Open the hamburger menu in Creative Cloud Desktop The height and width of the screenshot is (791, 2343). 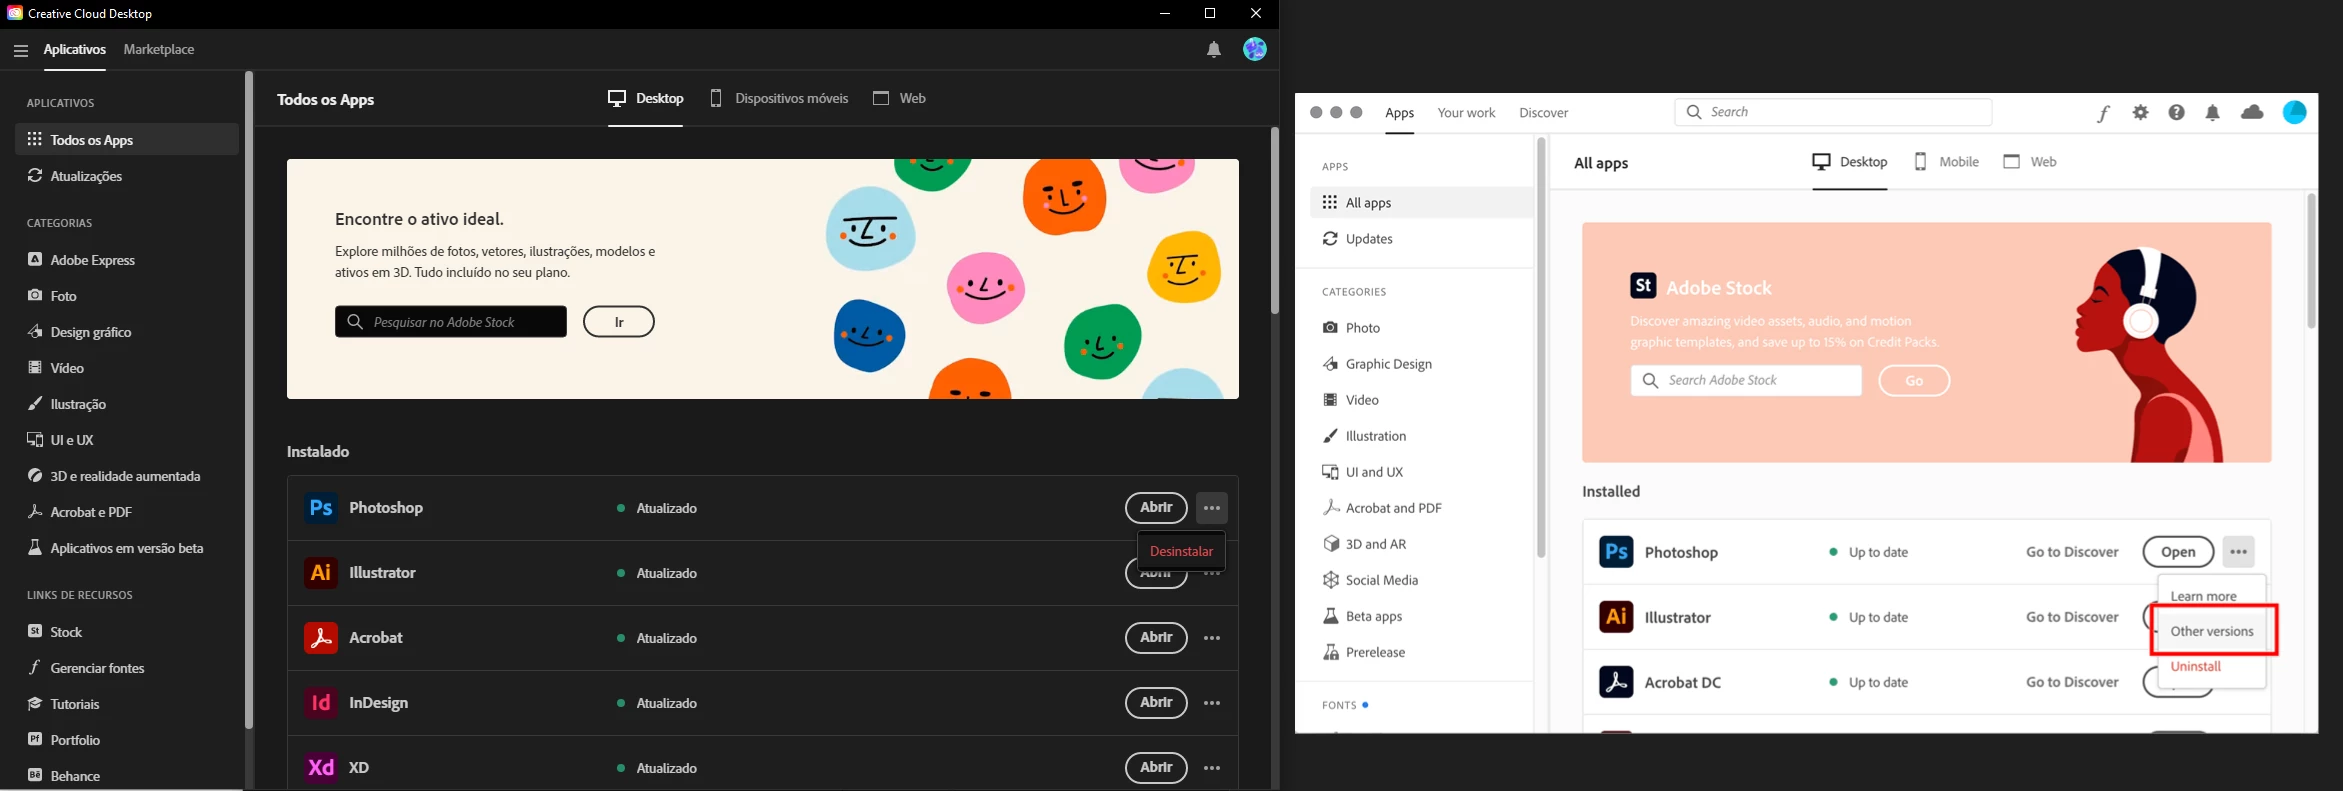[20, 50]
